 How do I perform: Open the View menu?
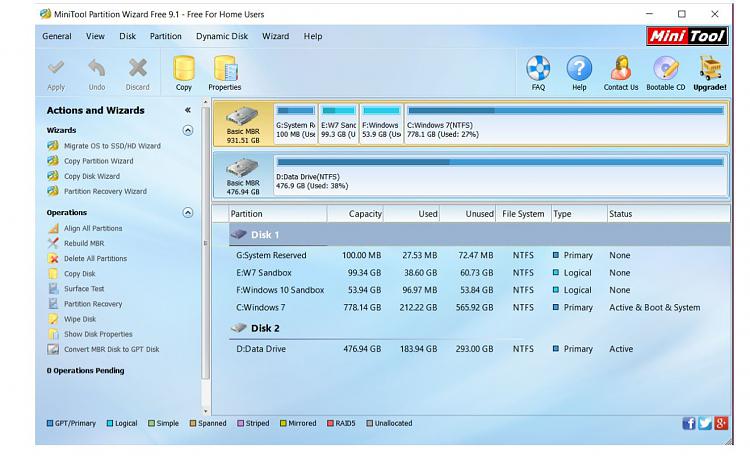(x=95, y=36)
